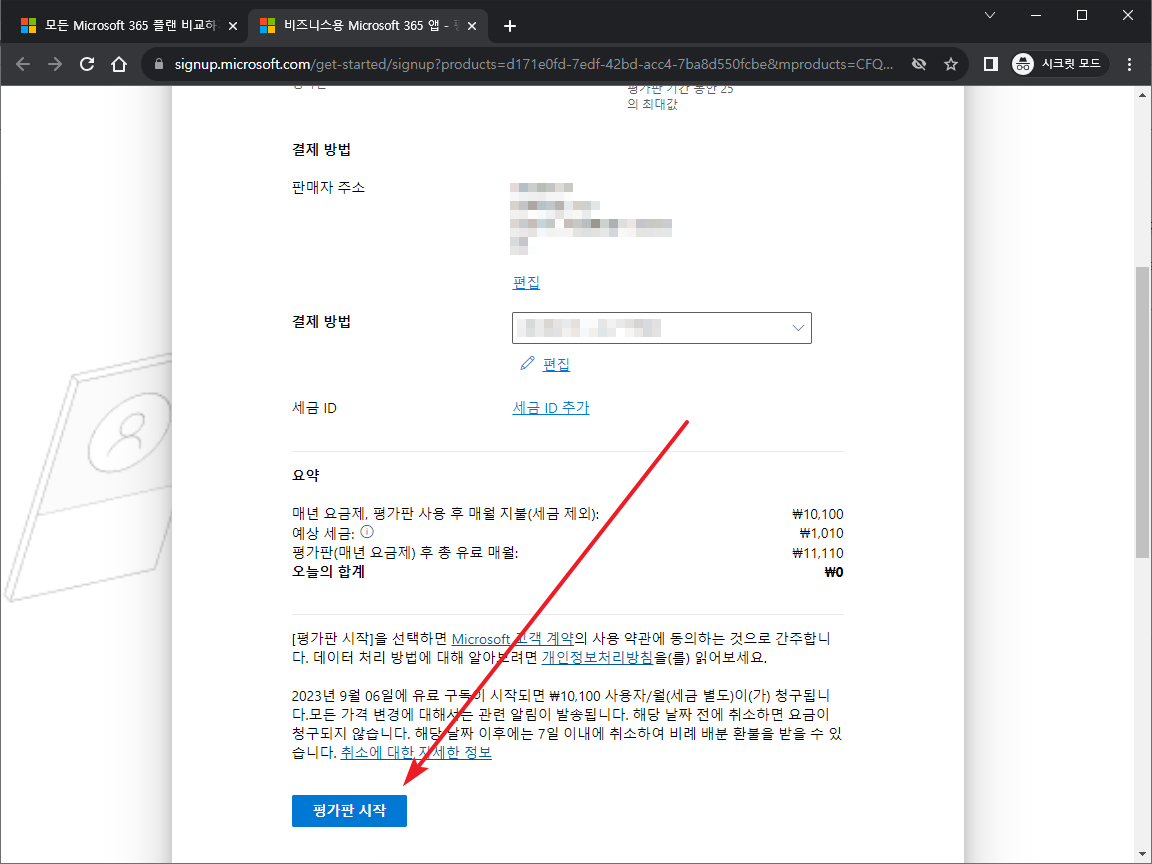
Task: Maximize the browser window
Action: point(1082,15)
